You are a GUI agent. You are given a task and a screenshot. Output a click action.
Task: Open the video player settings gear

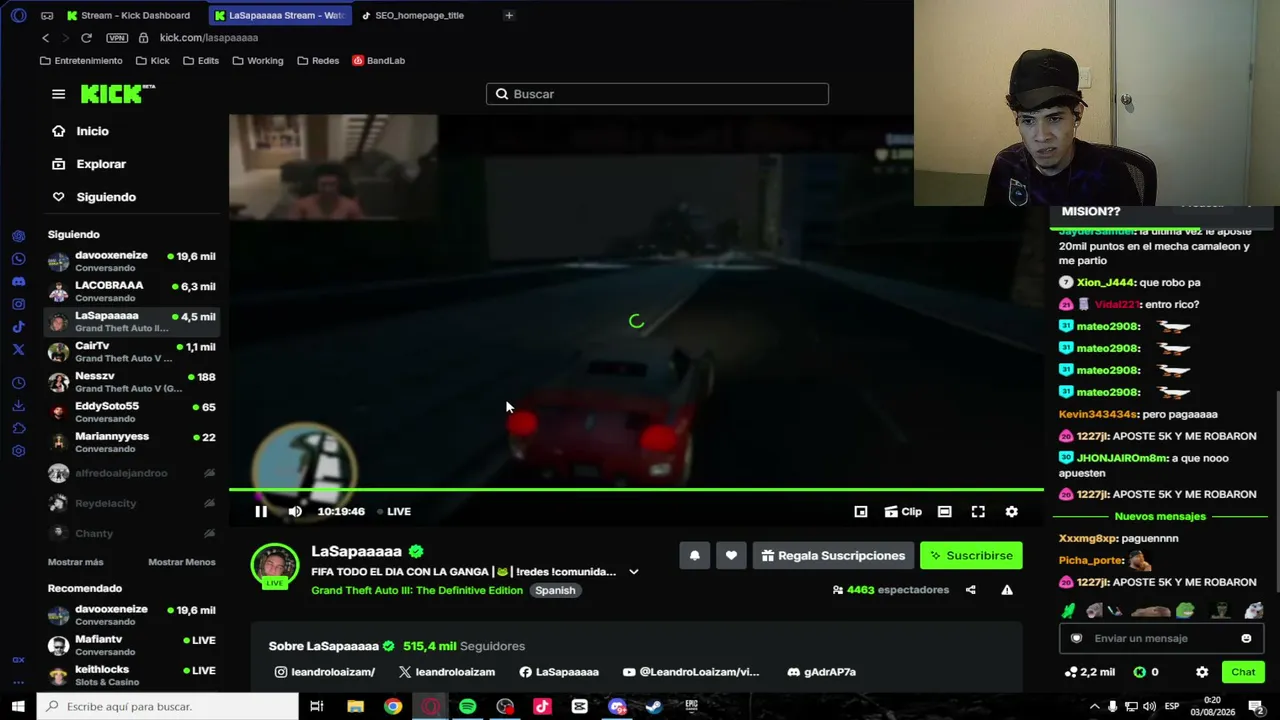coord(1012,511)
